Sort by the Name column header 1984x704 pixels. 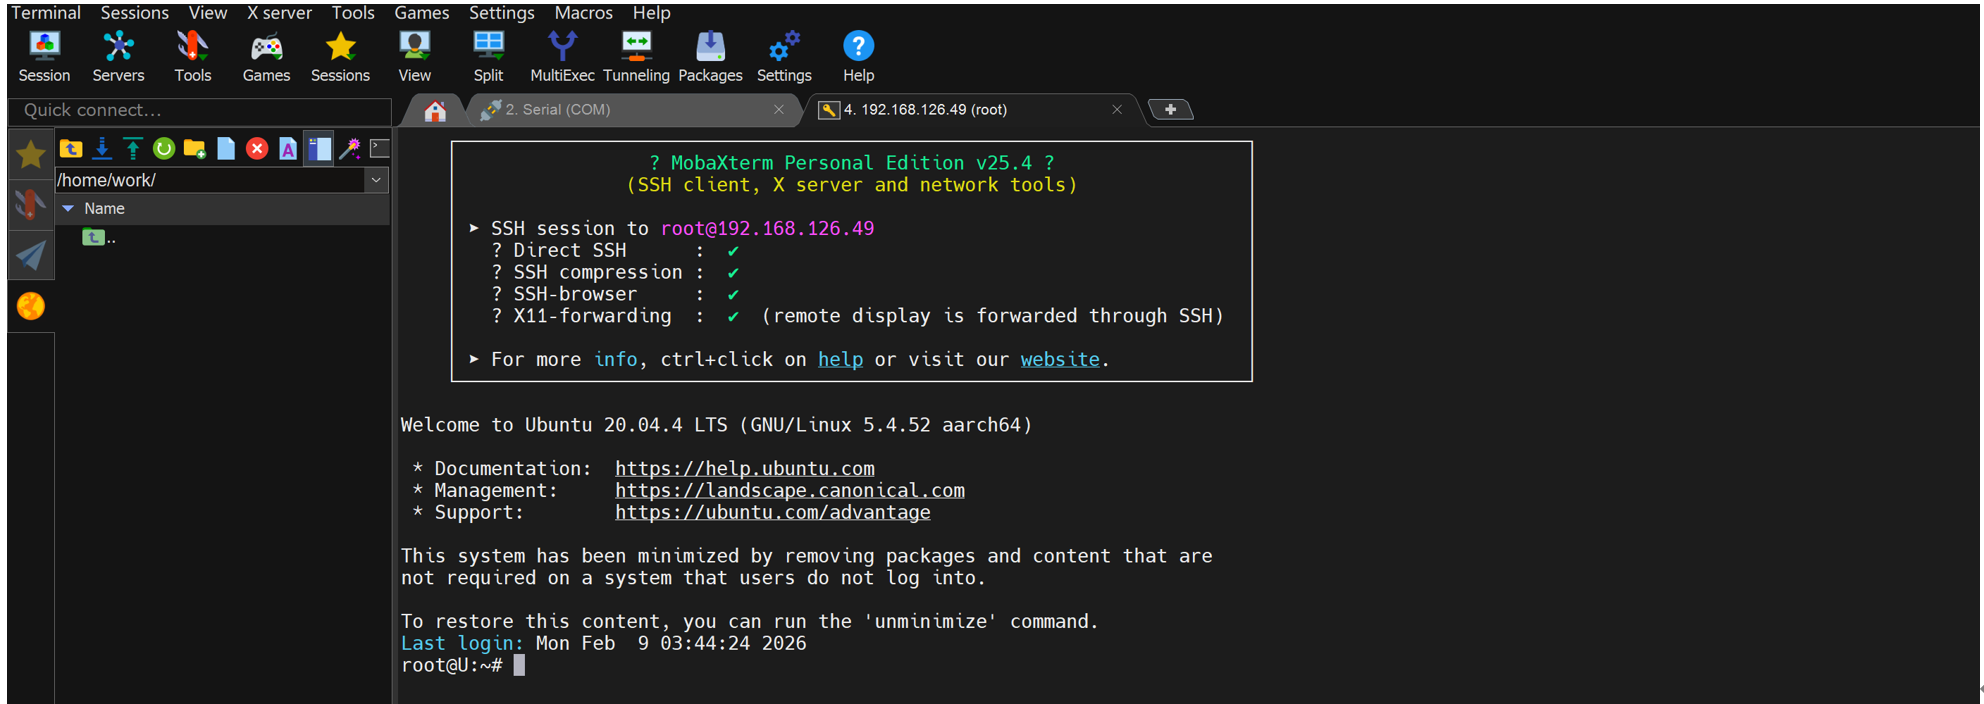click(x=222, y=208)
